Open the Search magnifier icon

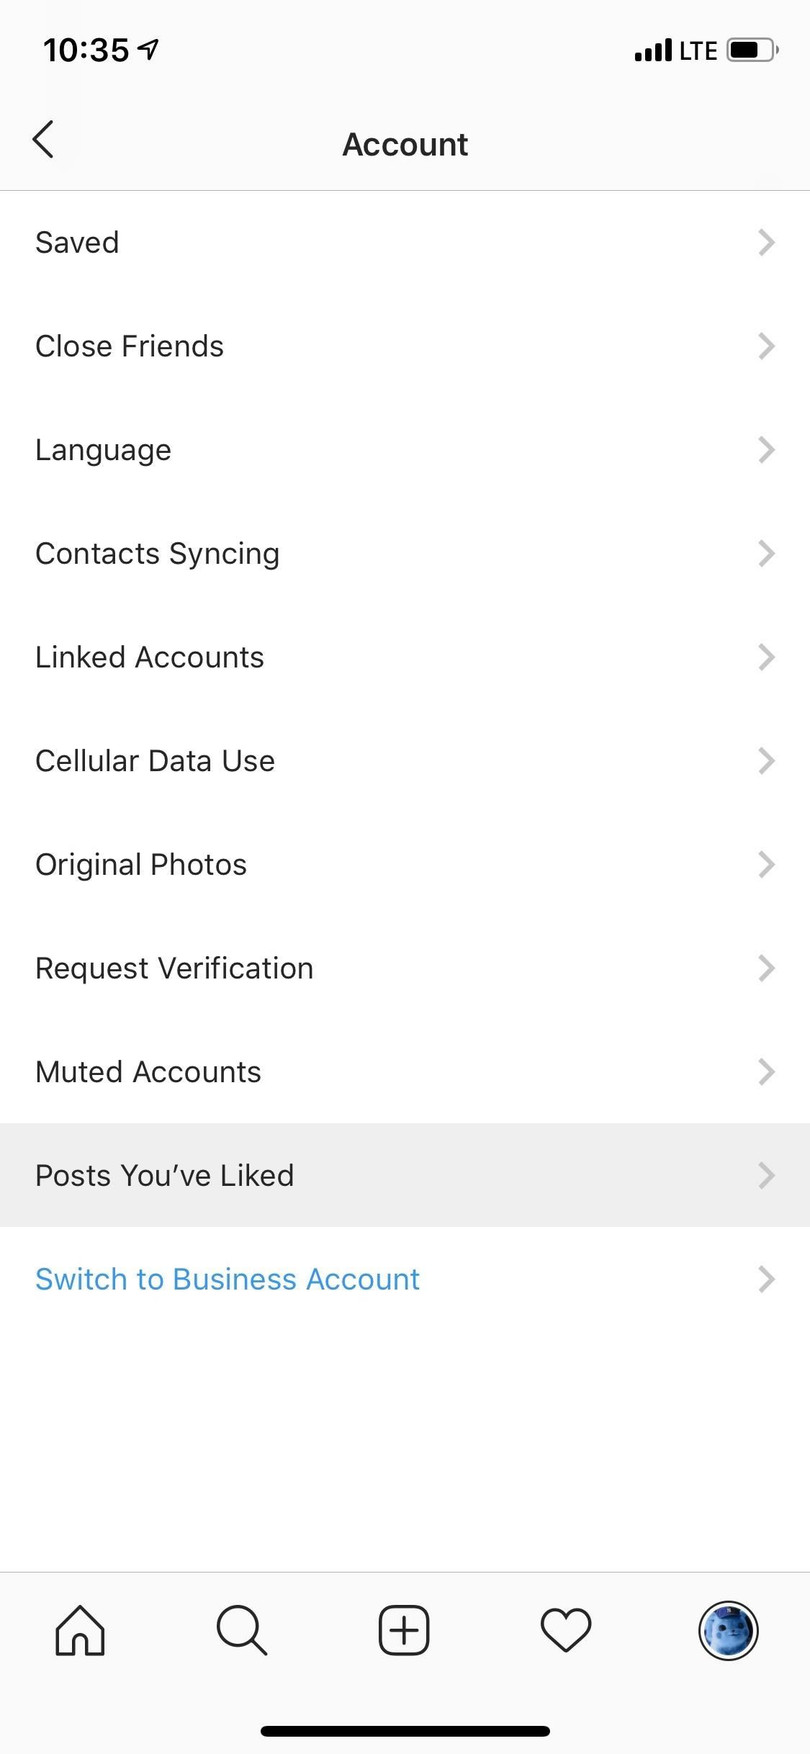click(x=242, y=1630)
